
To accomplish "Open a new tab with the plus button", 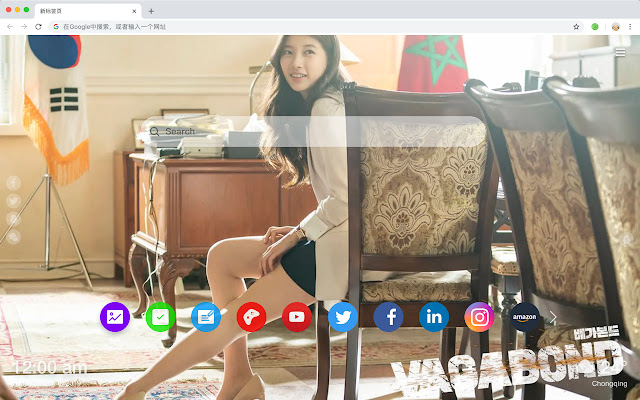I will pos(151,11).
